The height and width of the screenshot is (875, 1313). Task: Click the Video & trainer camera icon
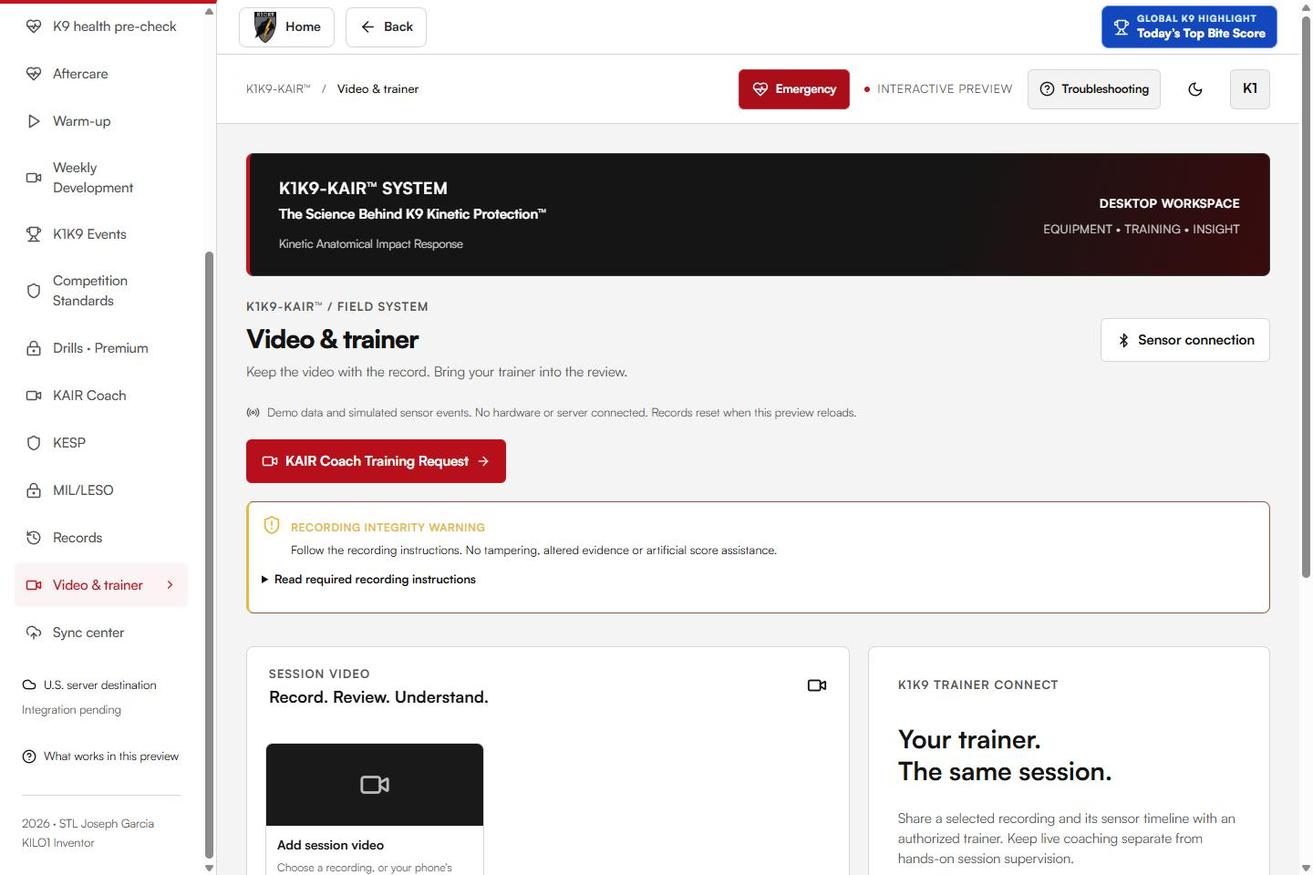click(x=34, y=585)
